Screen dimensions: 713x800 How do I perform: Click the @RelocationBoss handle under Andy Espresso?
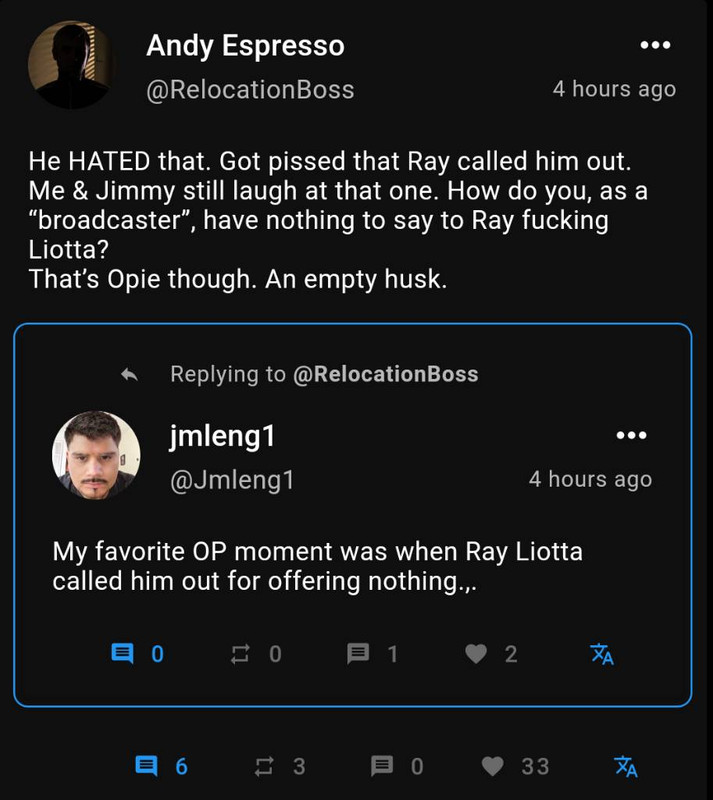point(250,89)
